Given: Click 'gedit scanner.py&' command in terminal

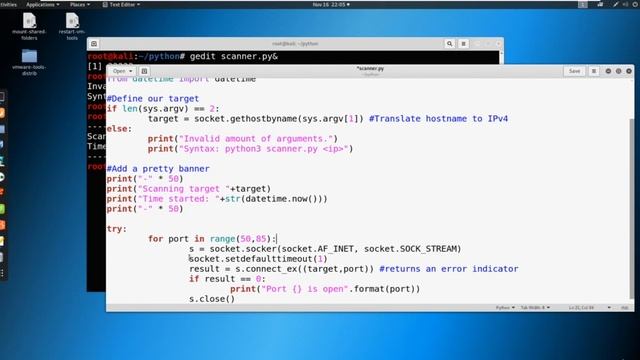Looking at the screenshot, I should click(x=233, y=56).
